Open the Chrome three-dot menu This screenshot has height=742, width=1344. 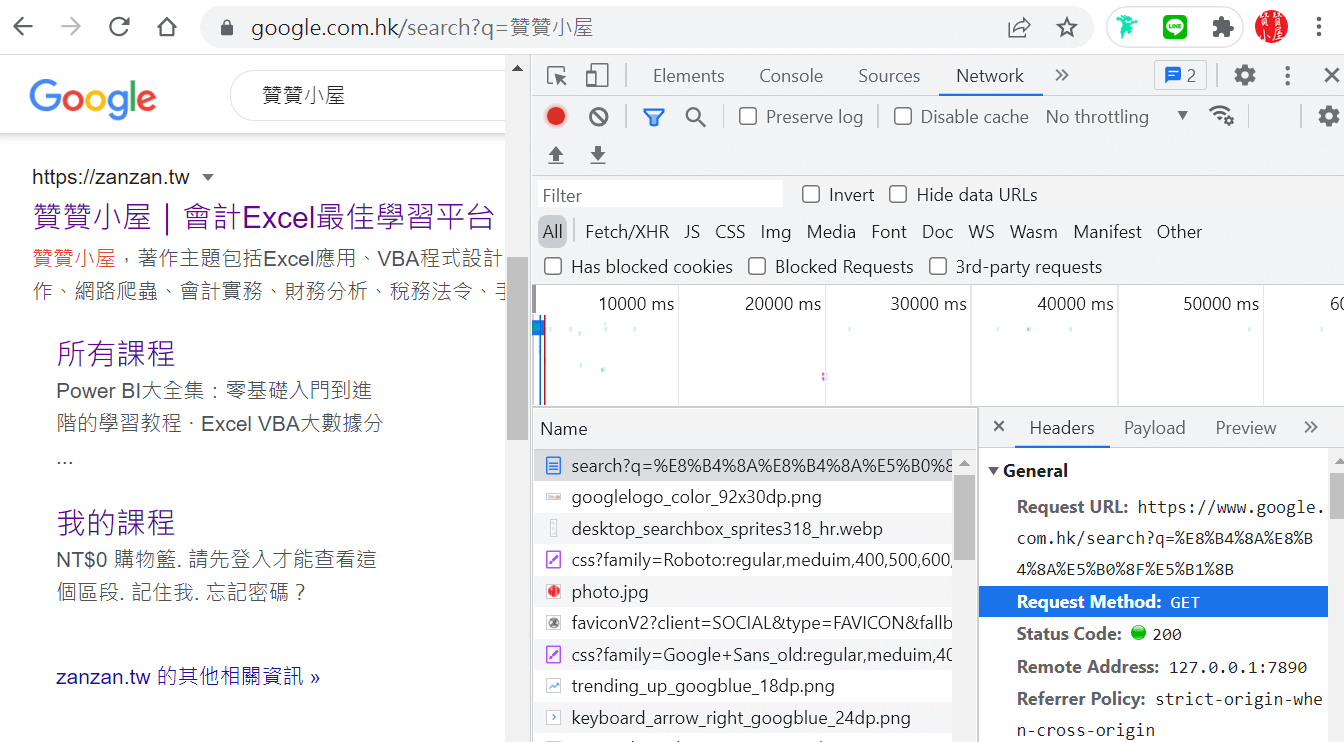point(1319,27)
